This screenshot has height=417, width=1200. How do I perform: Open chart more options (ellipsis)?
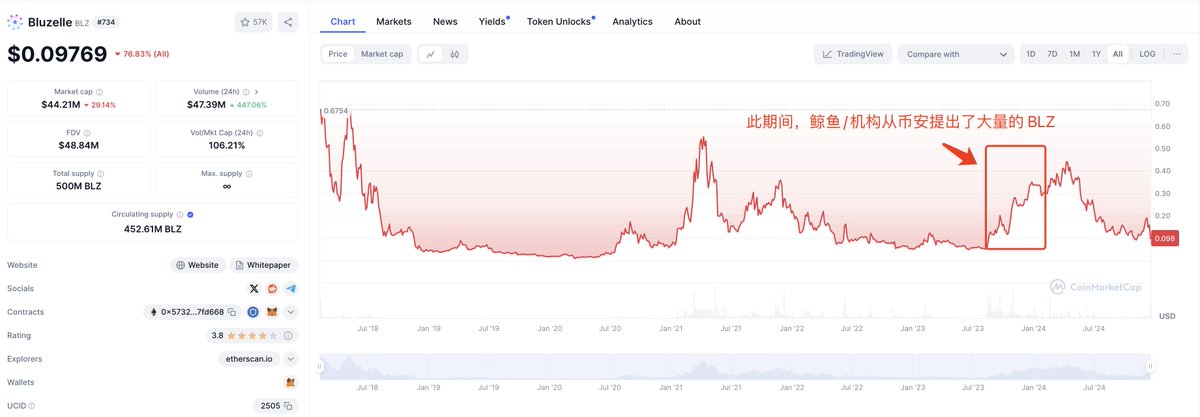point(1177,54)
